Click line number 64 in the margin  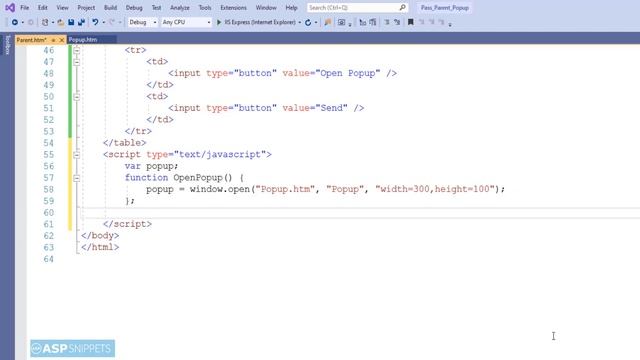tap(49, 259)
